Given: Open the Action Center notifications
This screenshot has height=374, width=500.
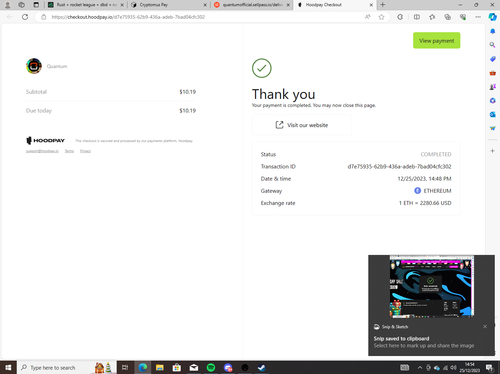Looking at the screenshot, I should pos(489,368).
